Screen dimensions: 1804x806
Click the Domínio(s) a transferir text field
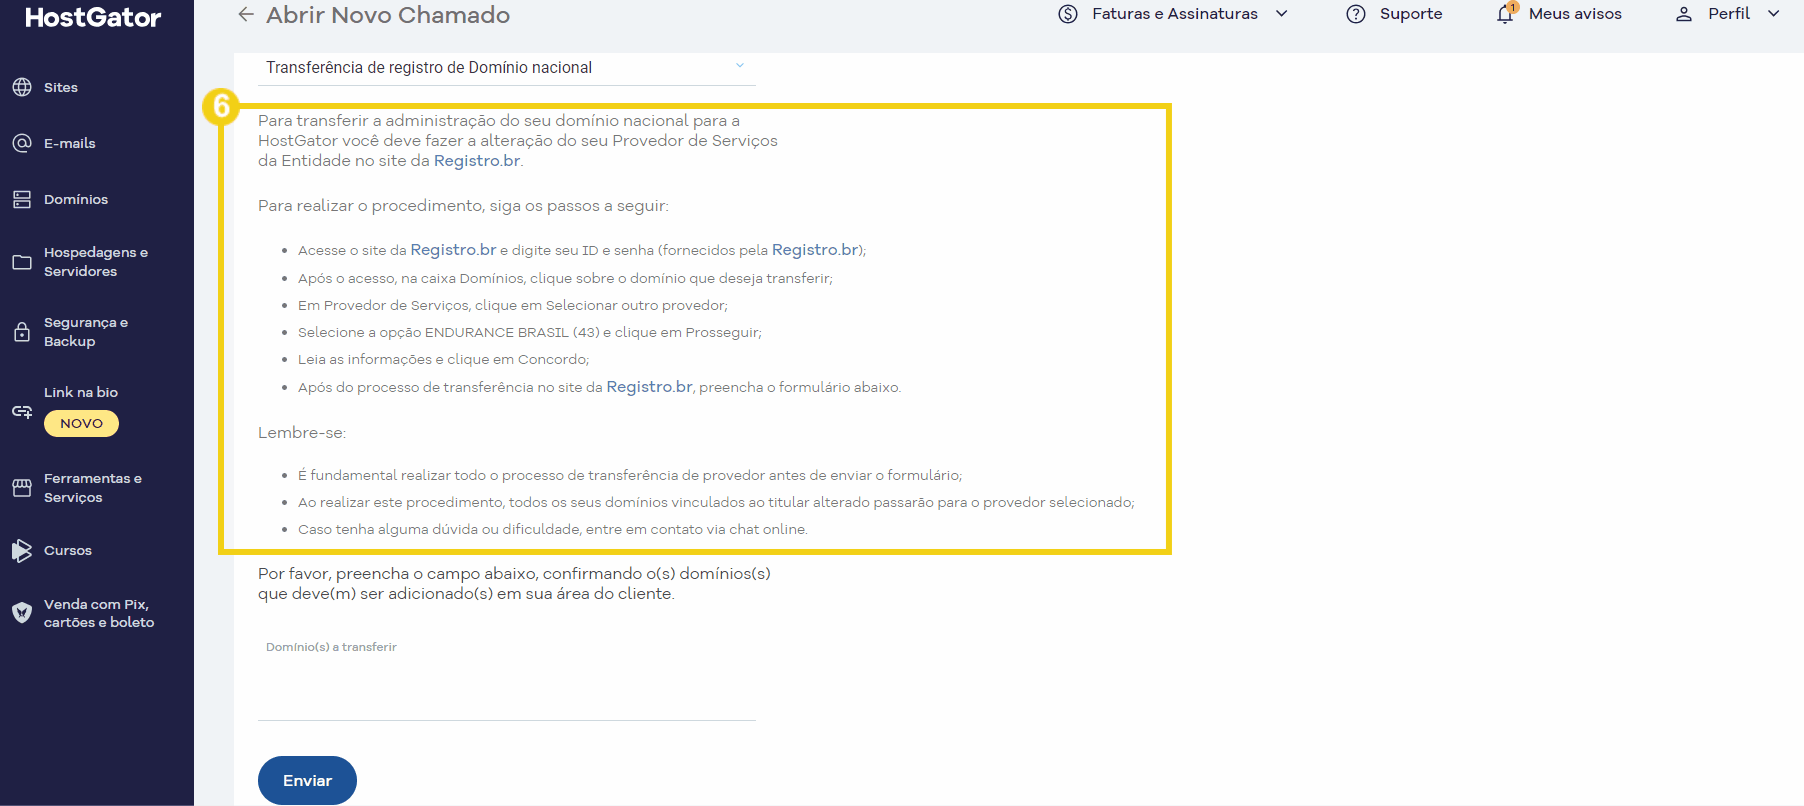(507, 680)
